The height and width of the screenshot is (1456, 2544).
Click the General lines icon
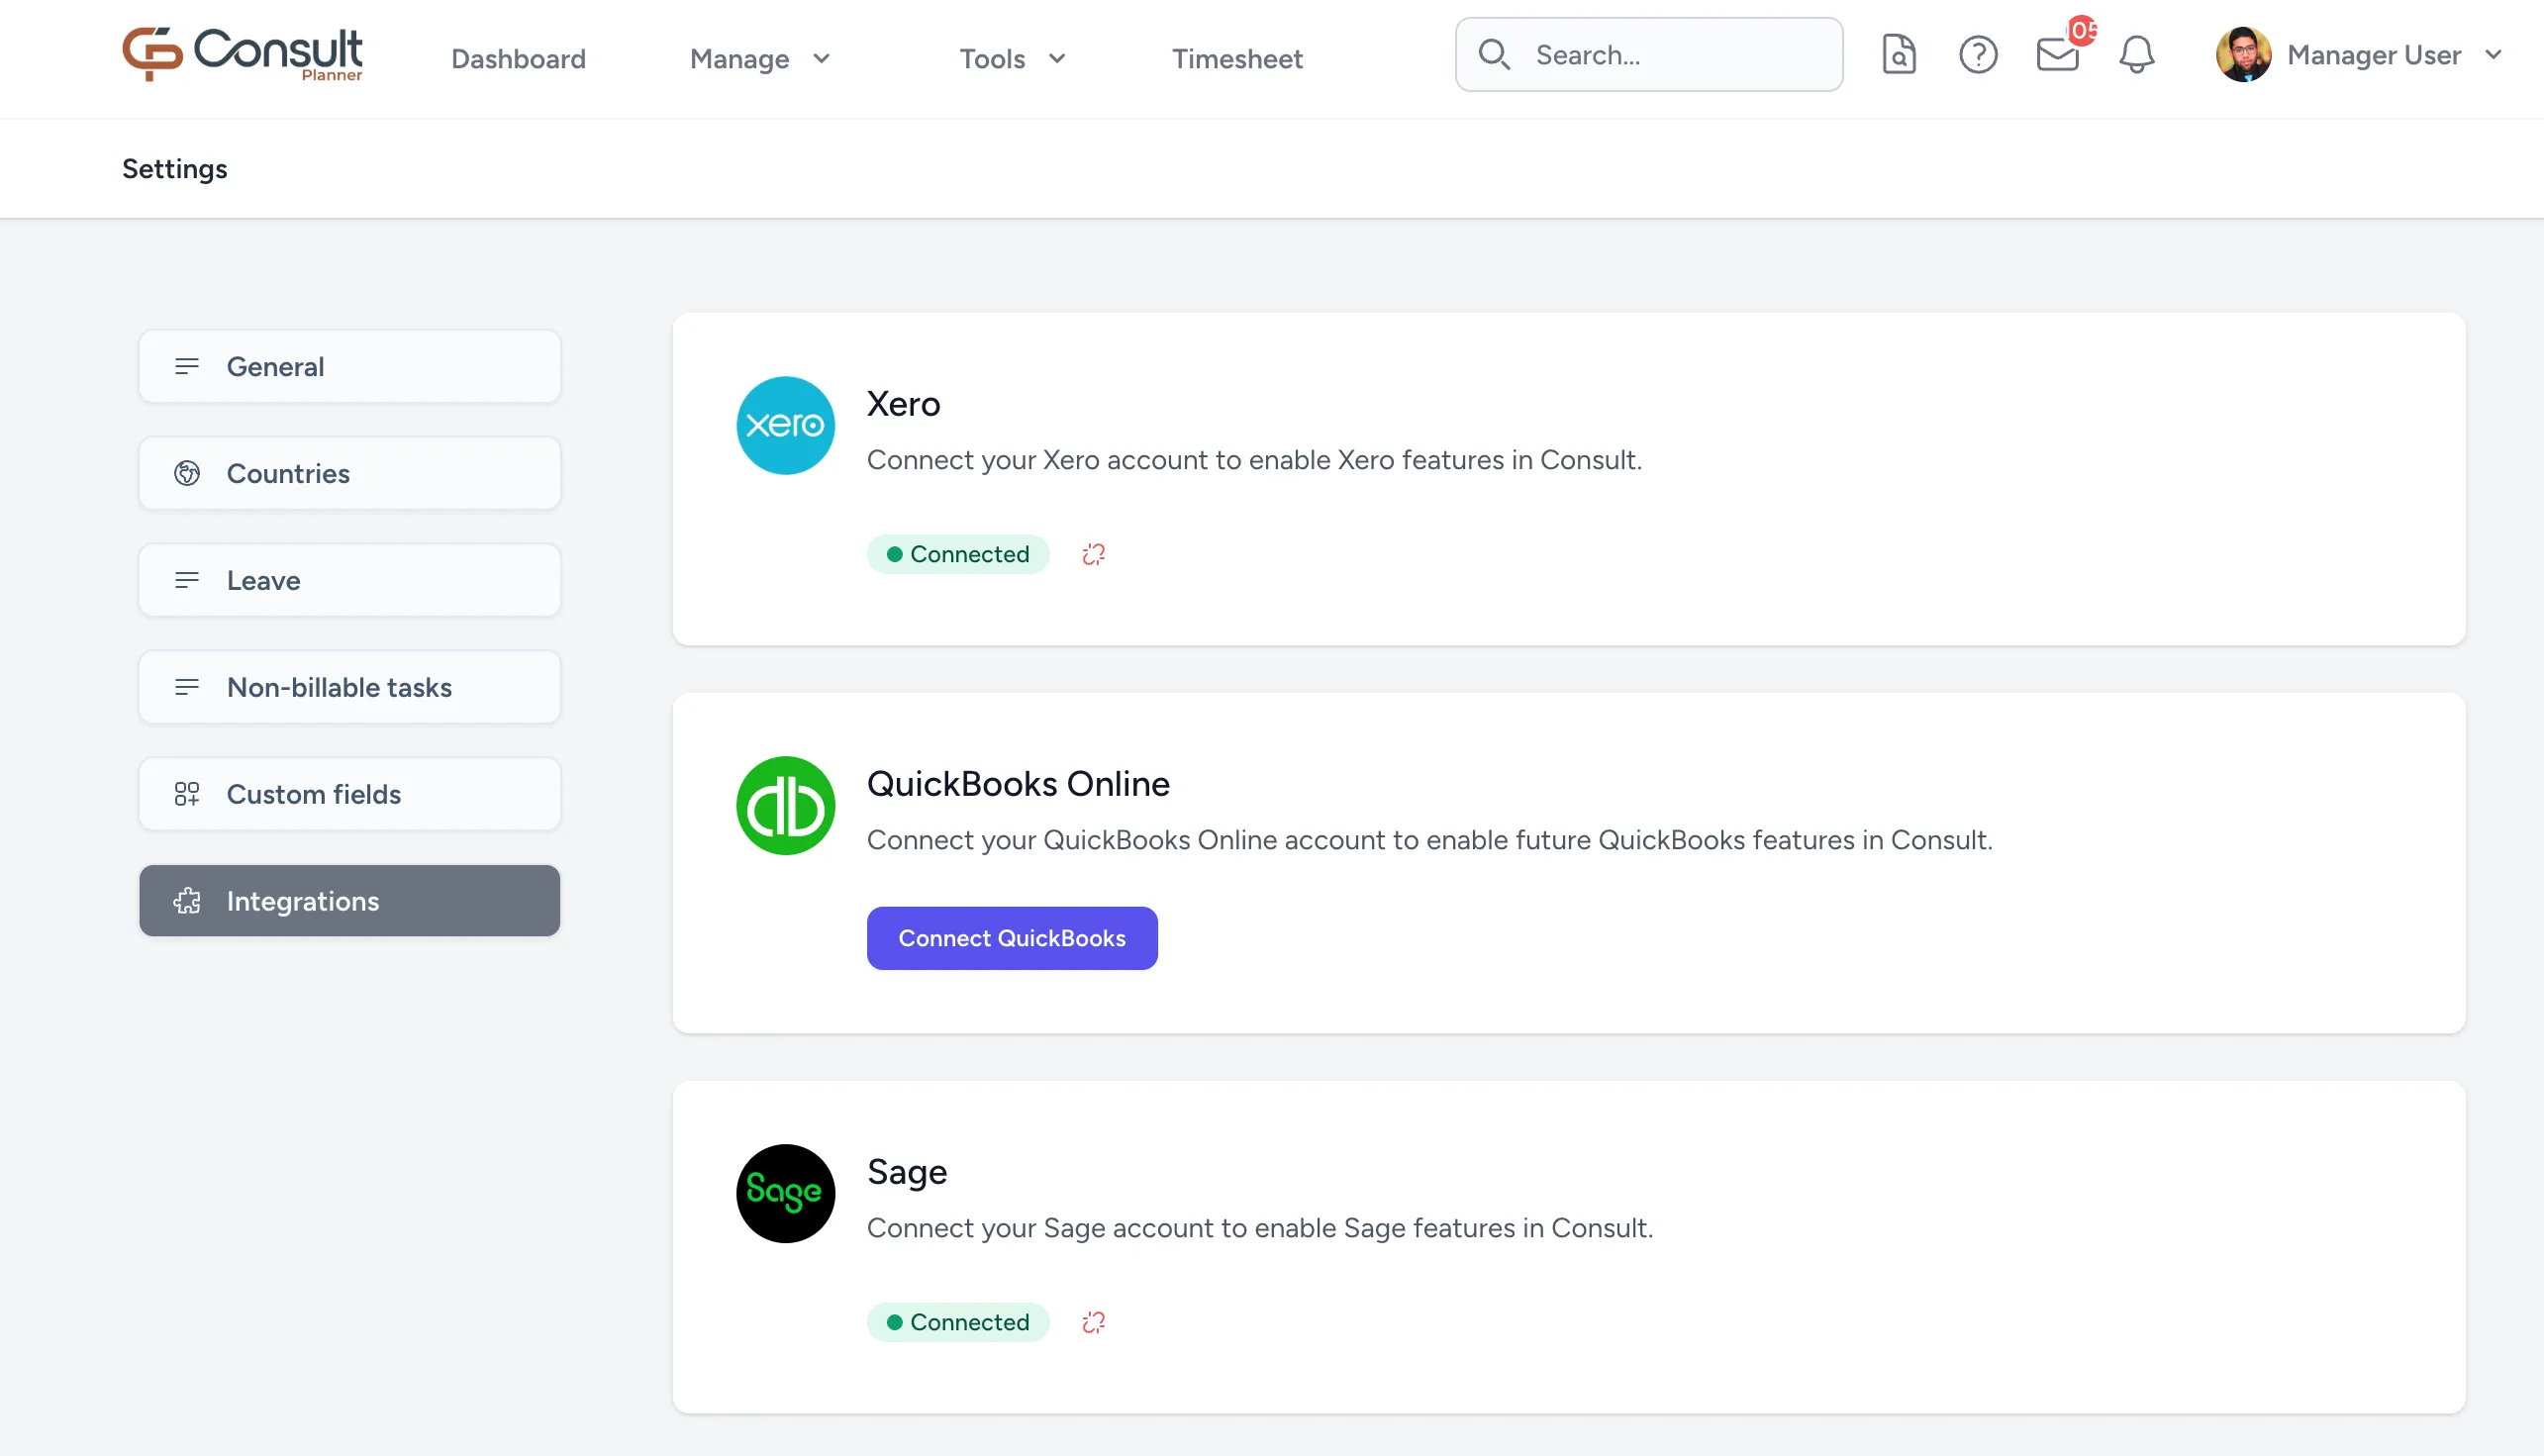187,367
